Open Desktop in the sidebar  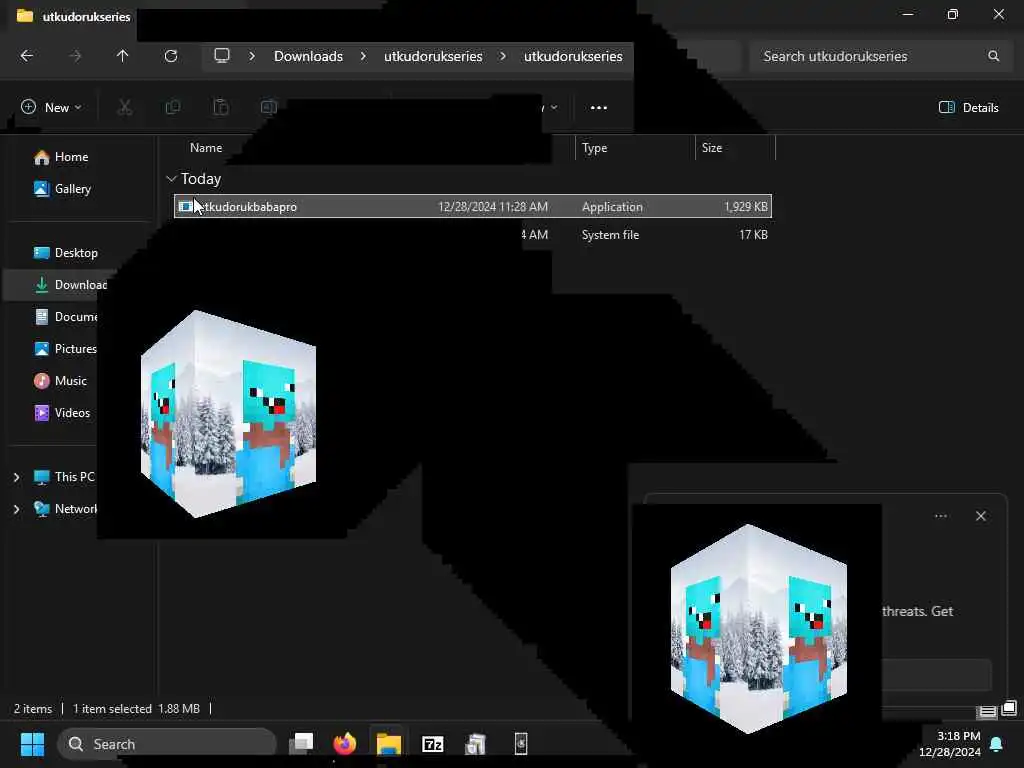[65, 253]
